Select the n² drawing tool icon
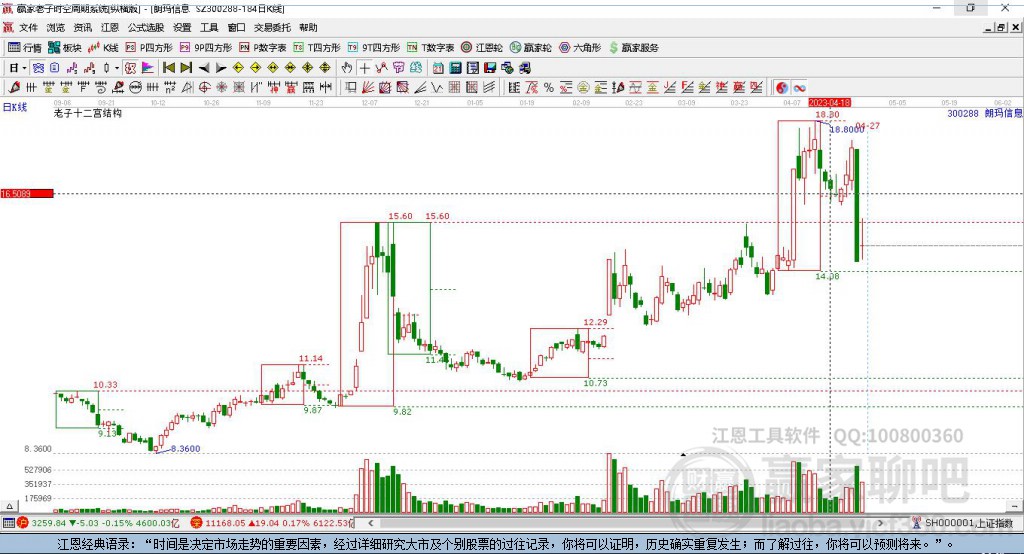The height and width of the screenshot is (554, 1024). click(x=170, y=88)
